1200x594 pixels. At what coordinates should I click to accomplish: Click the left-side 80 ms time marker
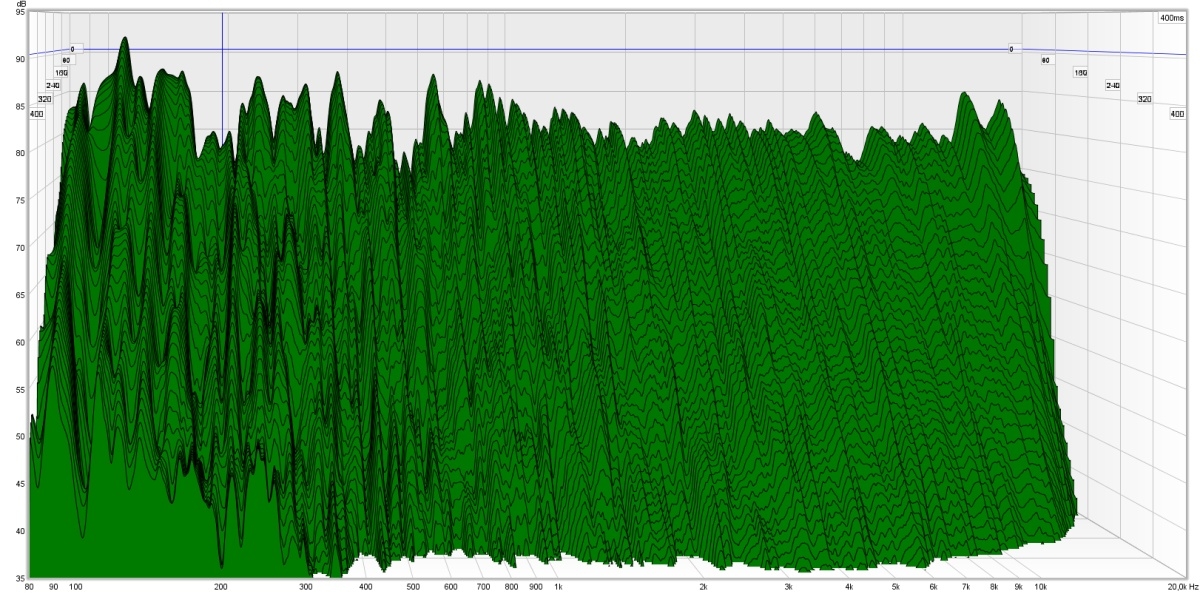pos(66,61)
